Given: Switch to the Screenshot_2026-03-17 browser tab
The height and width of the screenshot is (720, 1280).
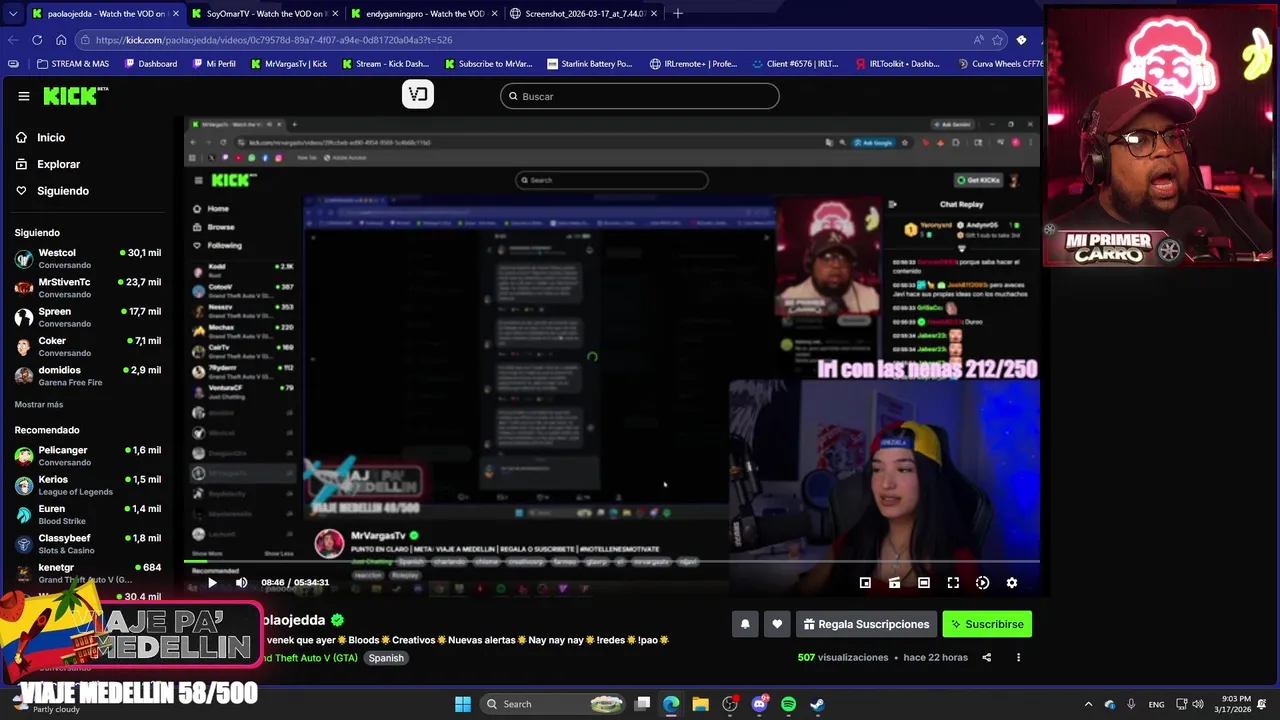Looking at the screenshot, I should [x=584, y=14].
